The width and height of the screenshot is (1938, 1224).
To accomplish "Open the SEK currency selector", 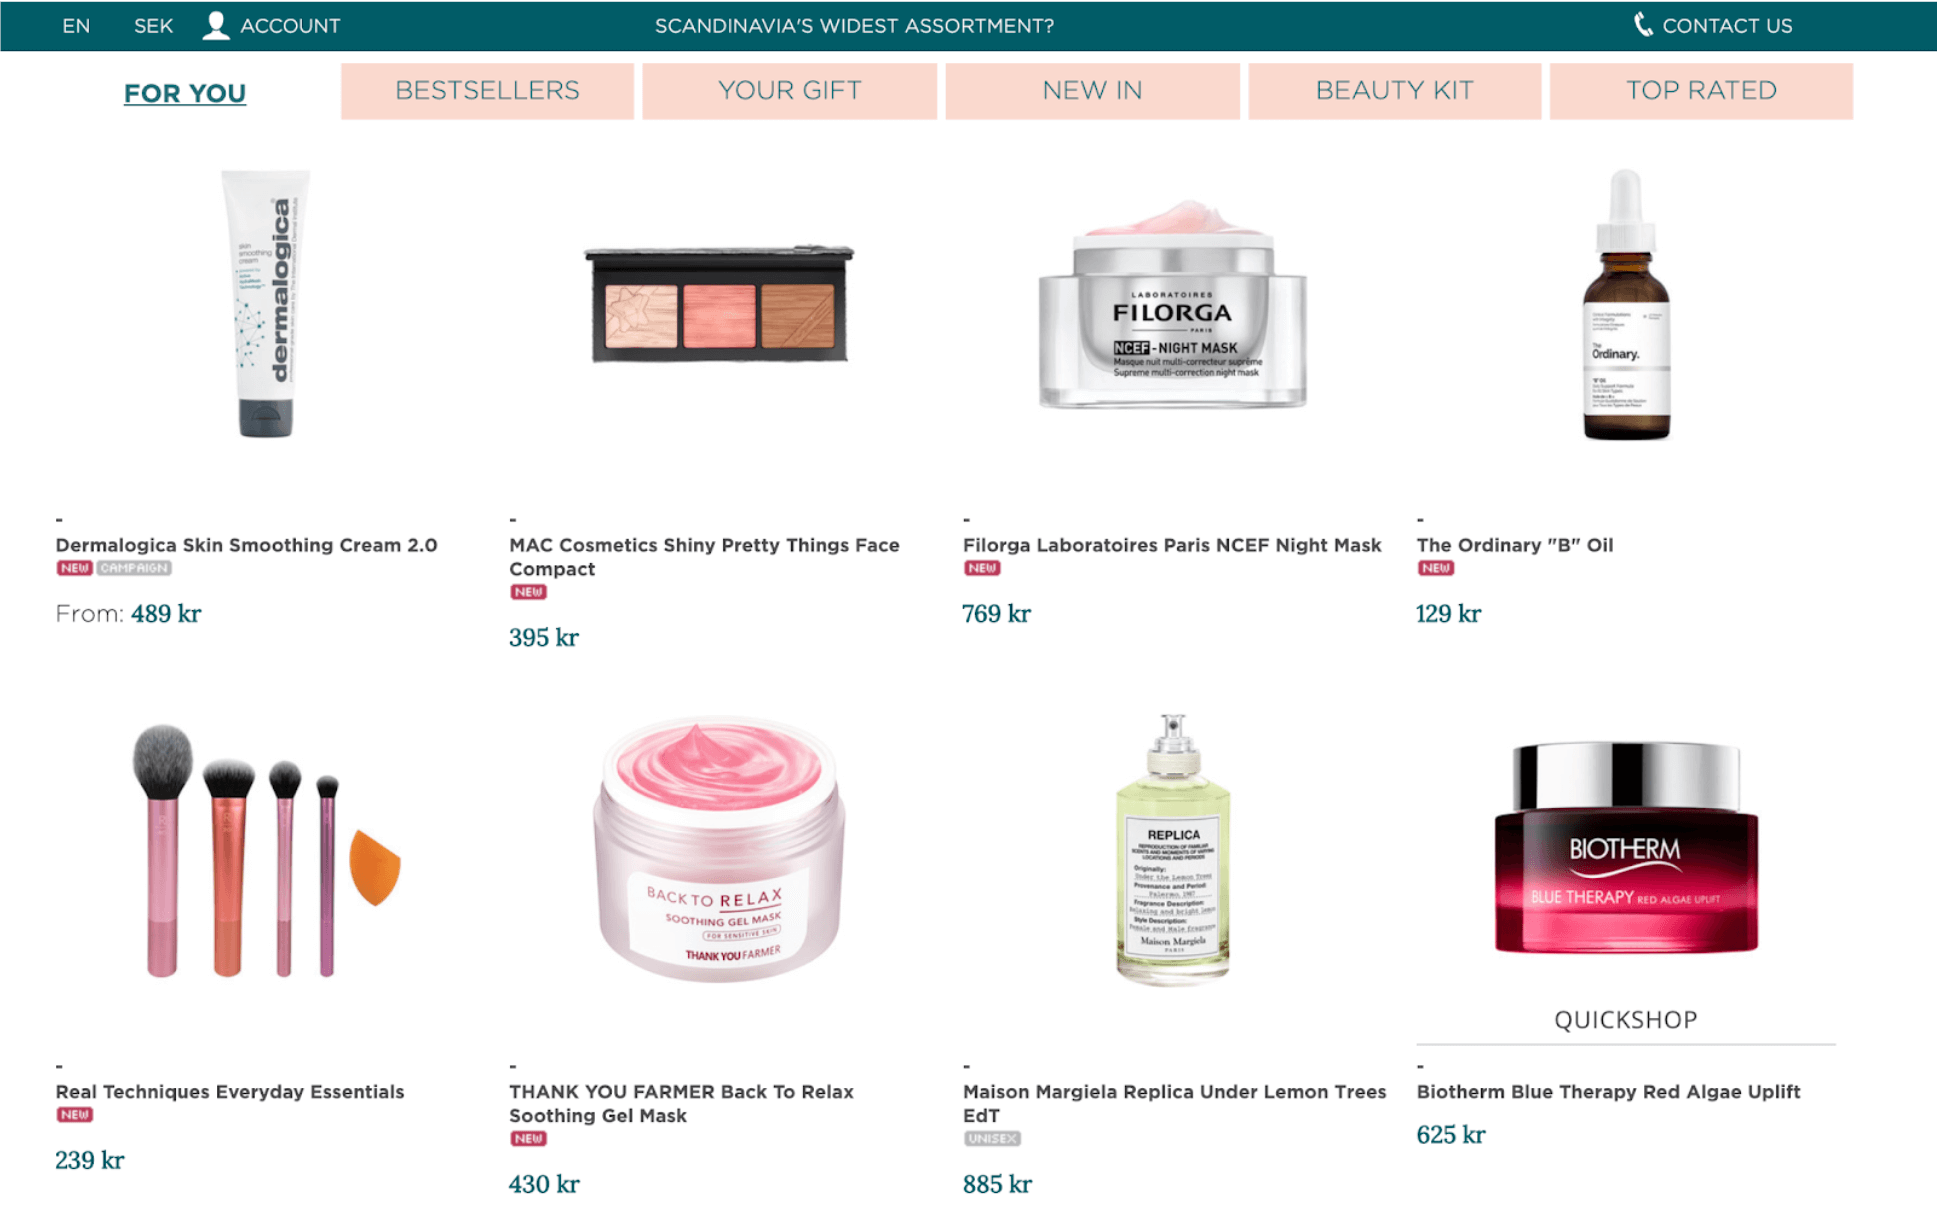I will pos(153,26).
